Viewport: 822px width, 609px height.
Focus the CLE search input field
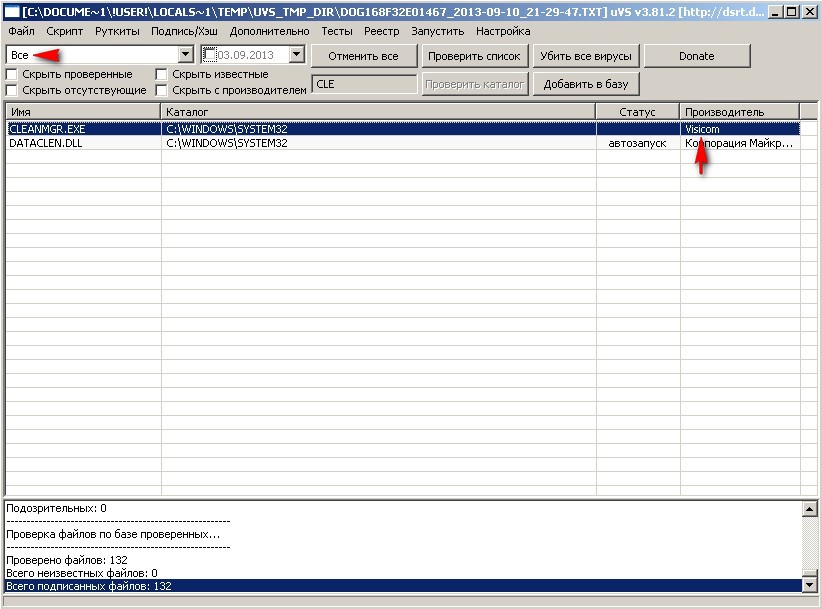click(364, 84)
